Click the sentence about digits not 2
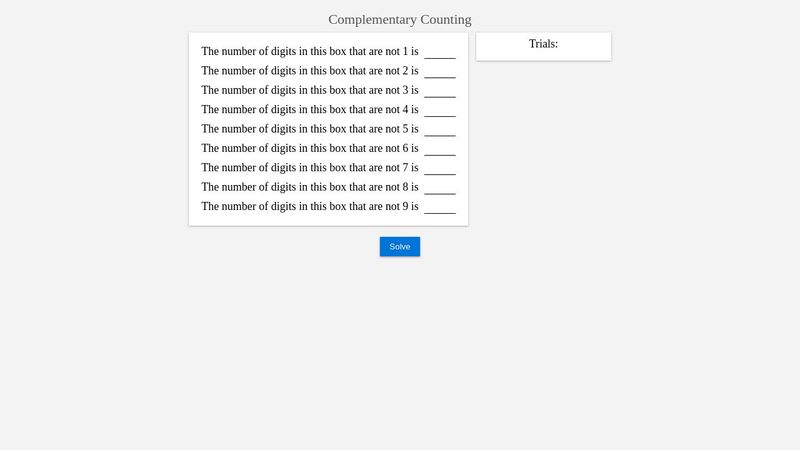This screenshot has width=800, height=450. pos(309,71)
